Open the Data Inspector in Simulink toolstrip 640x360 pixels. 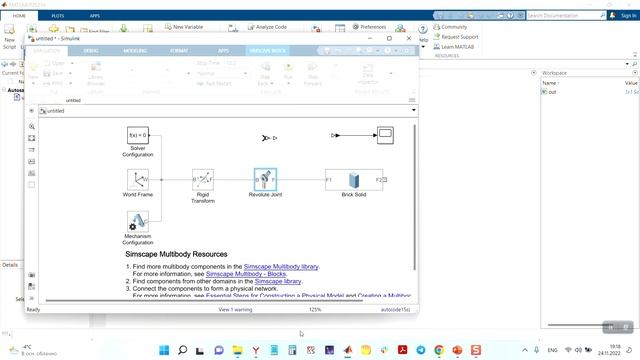[x=368, y=74]
